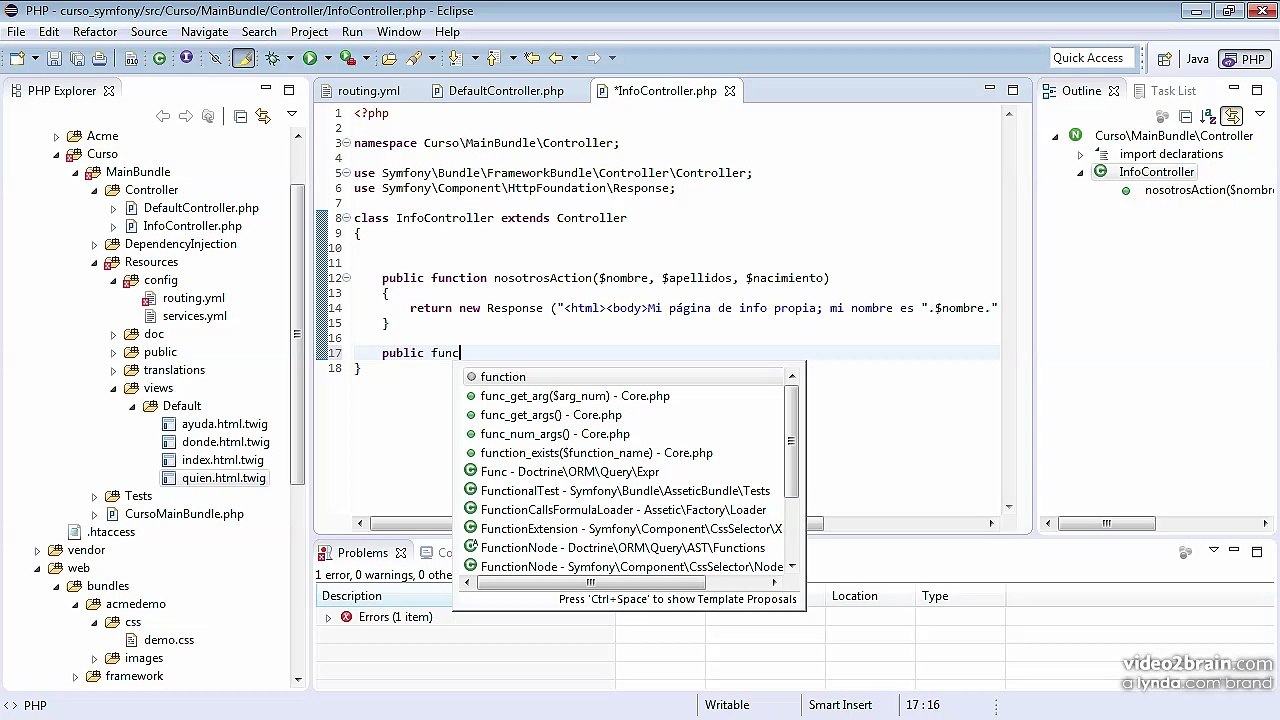Click Last Edit Location icon

pyautogui.click(x=532, y=59)
